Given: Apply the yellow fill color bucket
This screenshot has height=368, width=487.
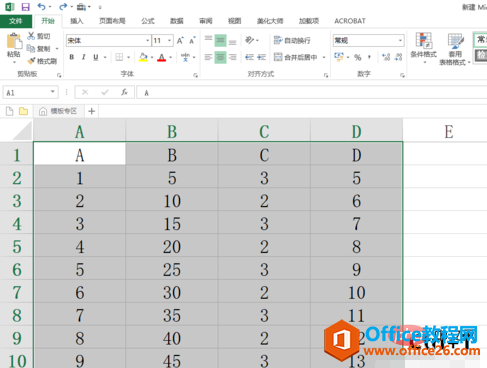Looking at the screenshot, I should point(143,57).
